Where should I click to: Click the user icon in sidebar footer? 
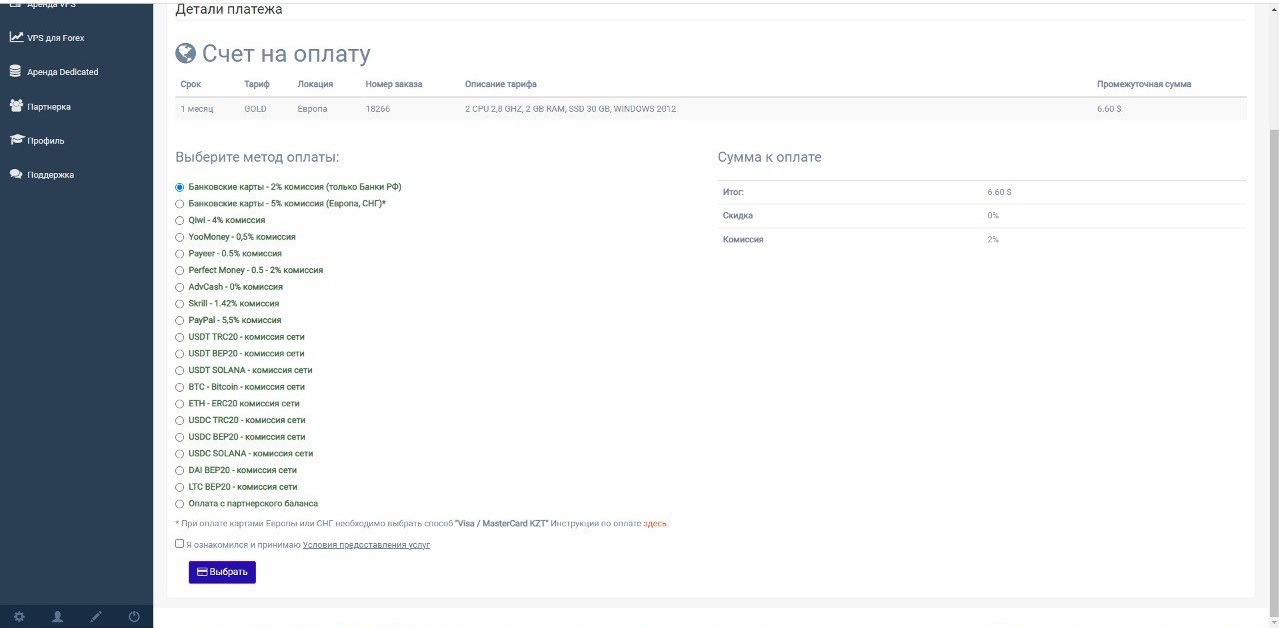(x=57, y=617)
